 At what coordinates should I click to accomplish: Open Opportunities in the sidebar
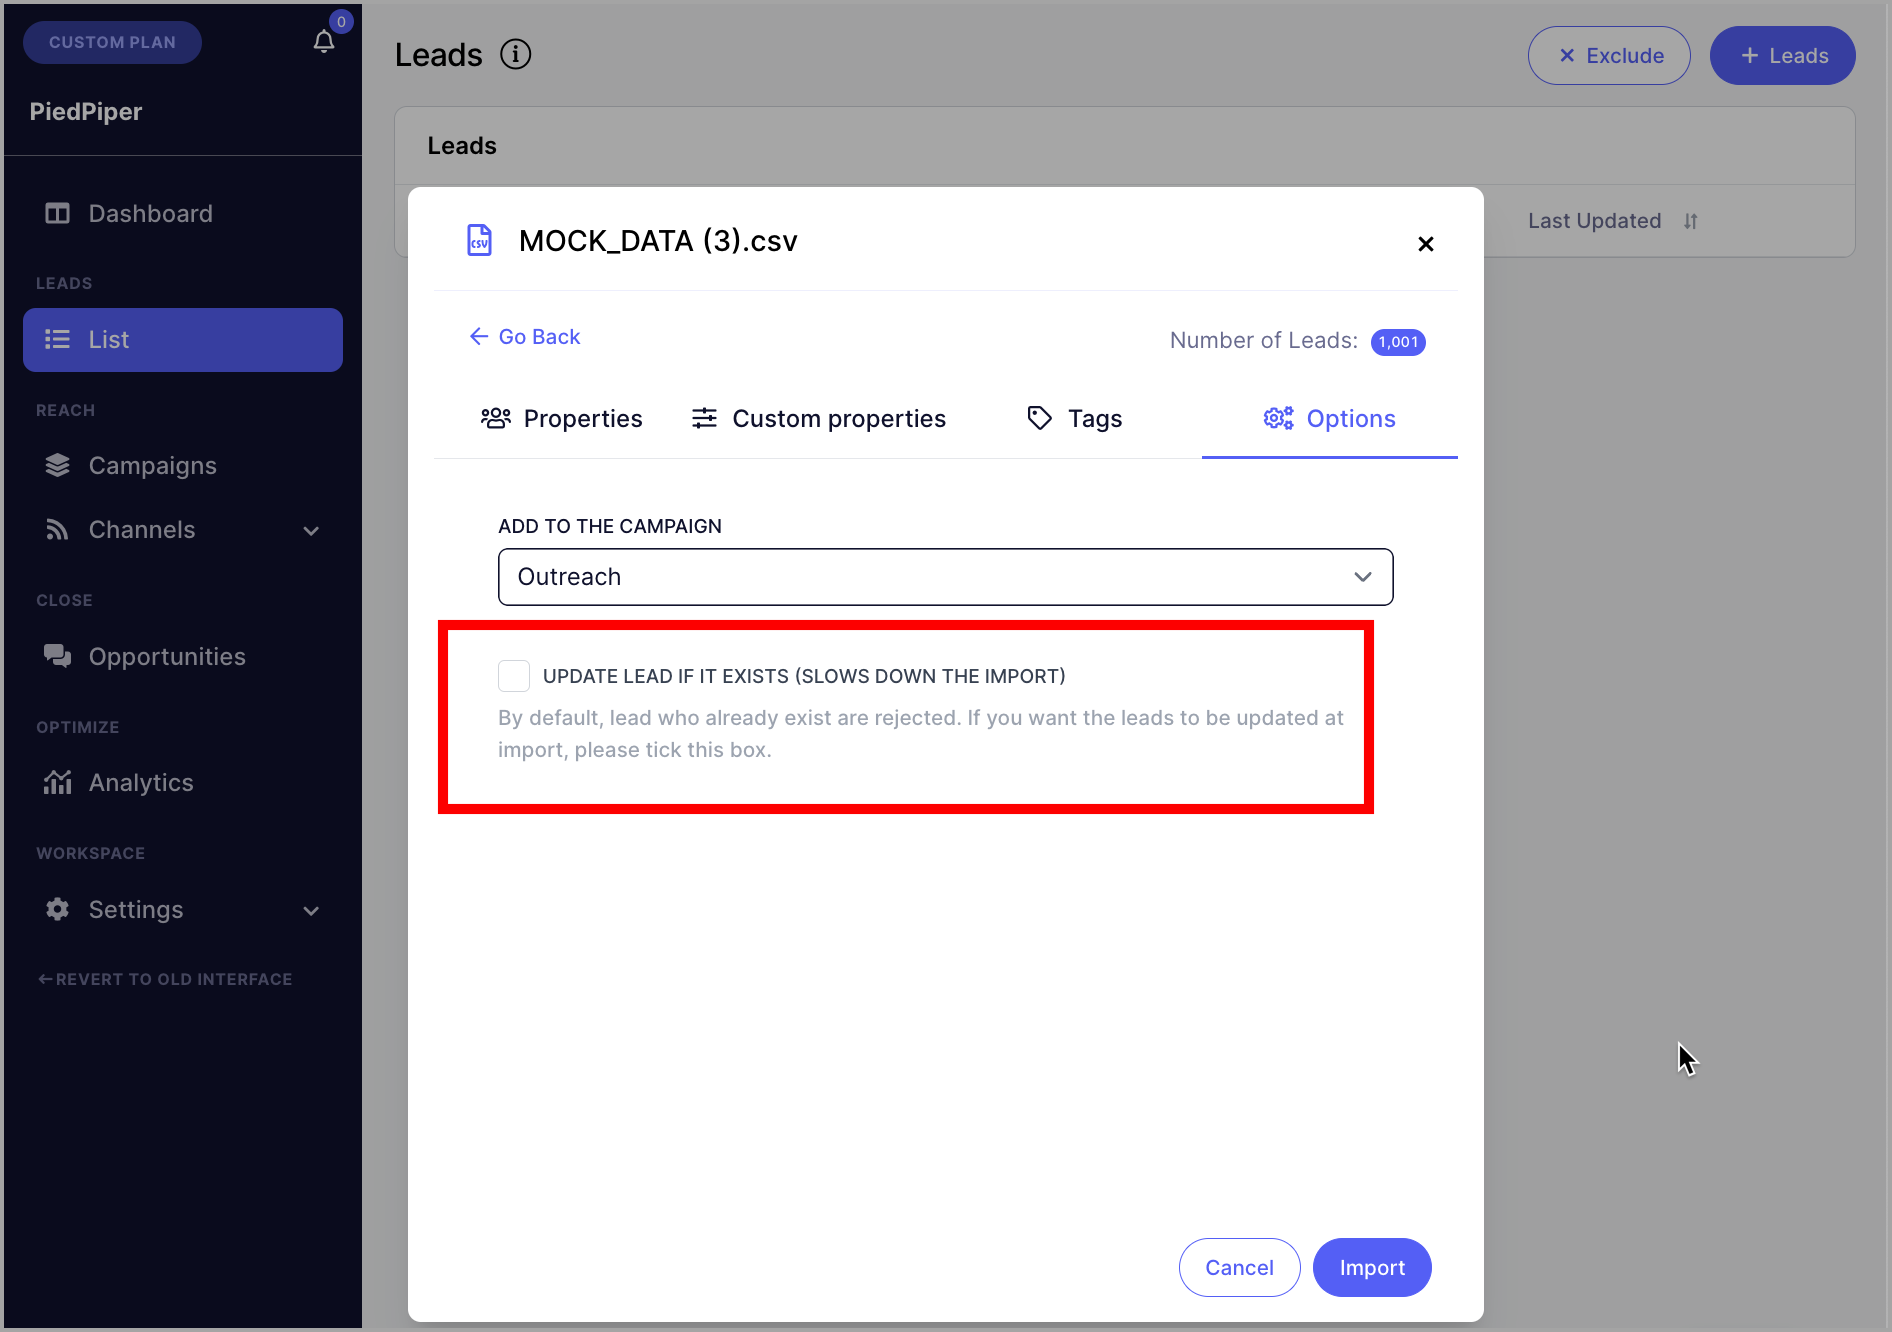(183, 656)
